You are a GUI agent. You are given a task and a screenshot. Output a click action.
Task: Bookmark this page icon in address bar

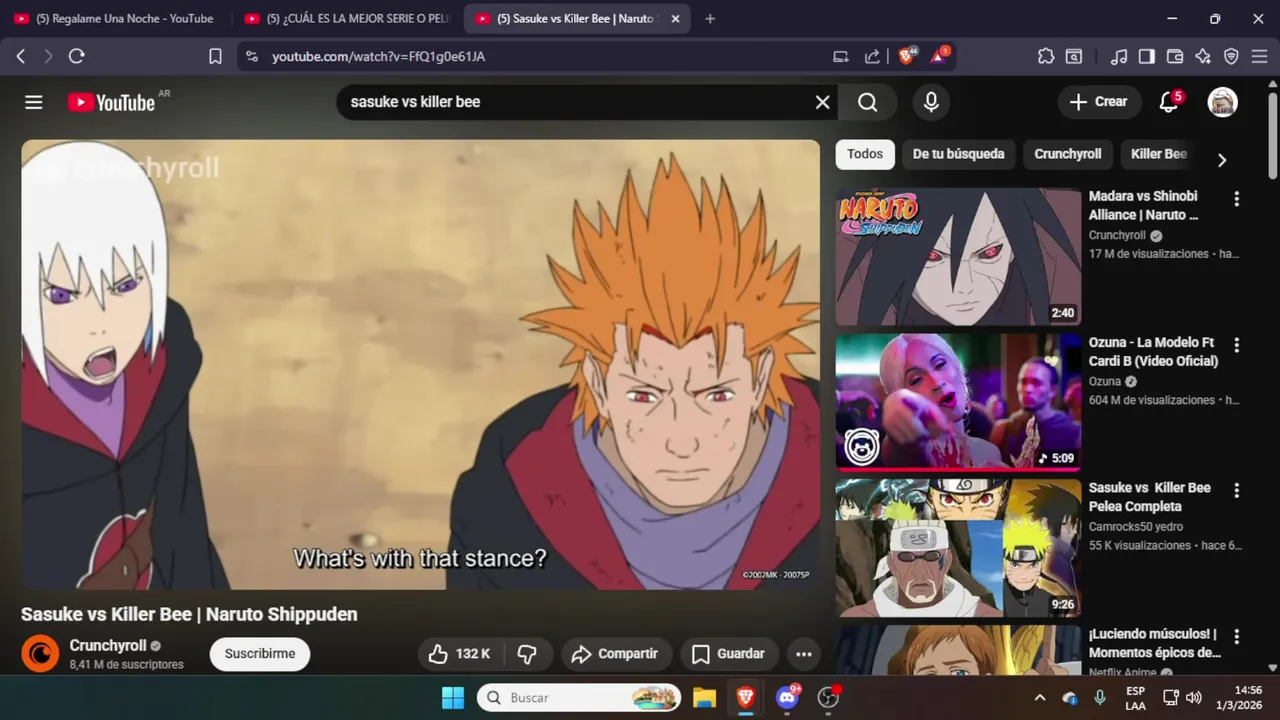point(215,56)
